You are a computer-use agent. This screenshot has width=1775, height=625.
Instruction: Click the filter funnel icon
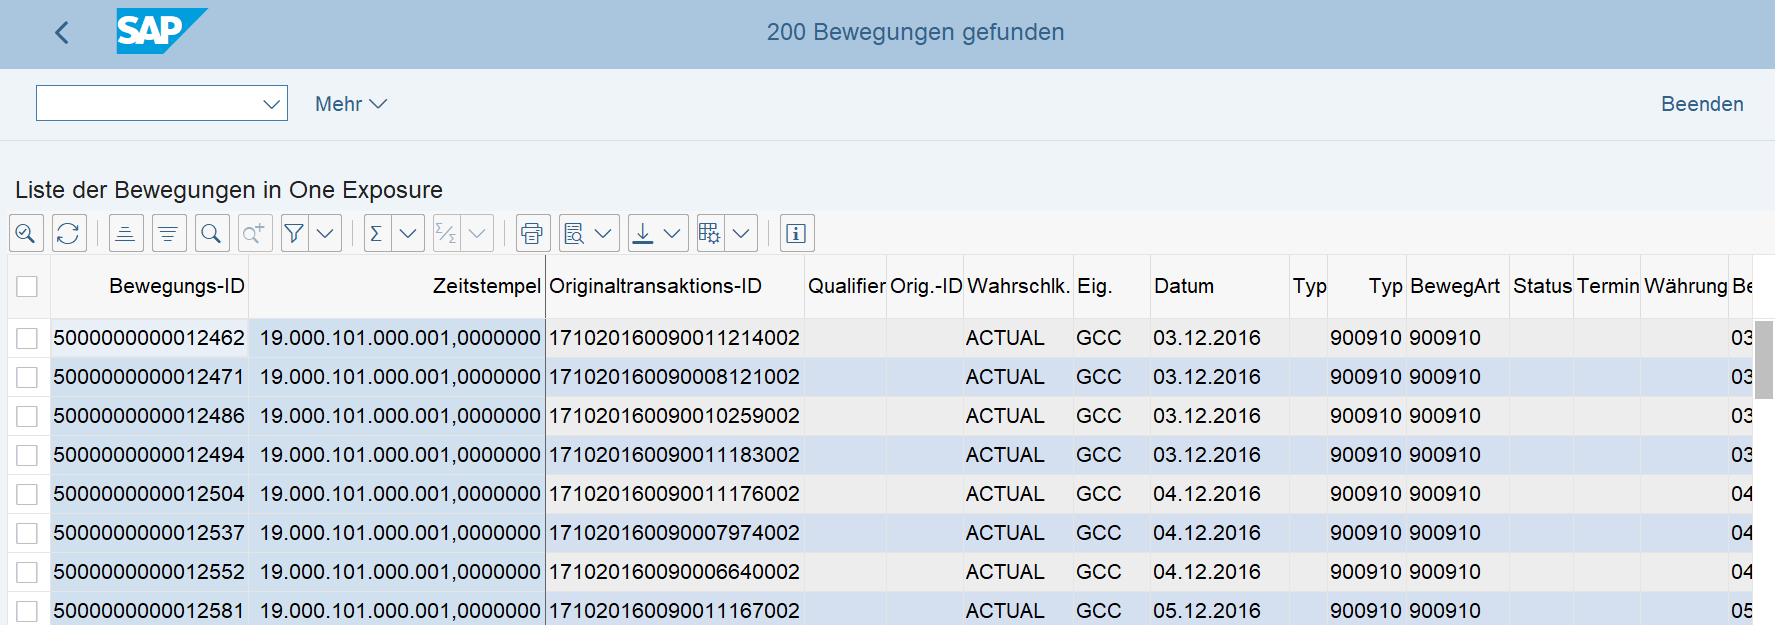(294, 233)
